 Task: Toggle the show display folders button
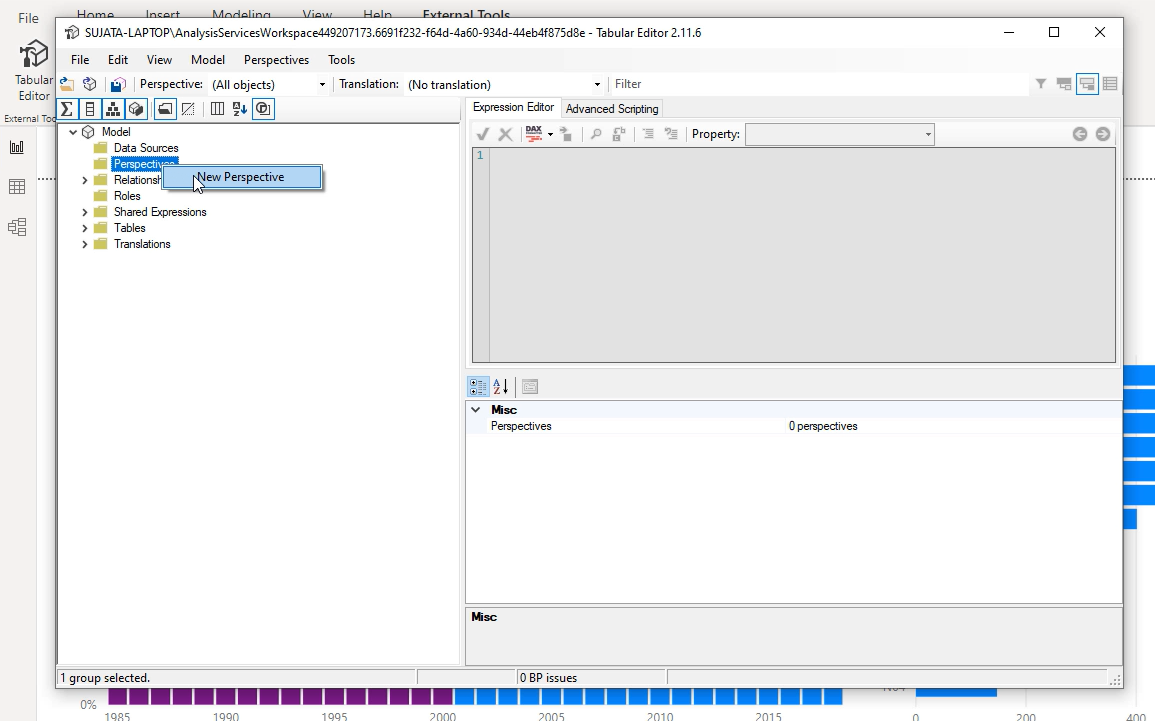click(x=165, y=109)
